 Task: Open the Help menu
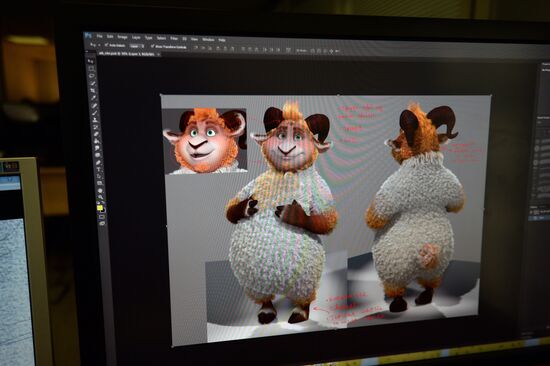pyautogui.click(x=222, y=40)
